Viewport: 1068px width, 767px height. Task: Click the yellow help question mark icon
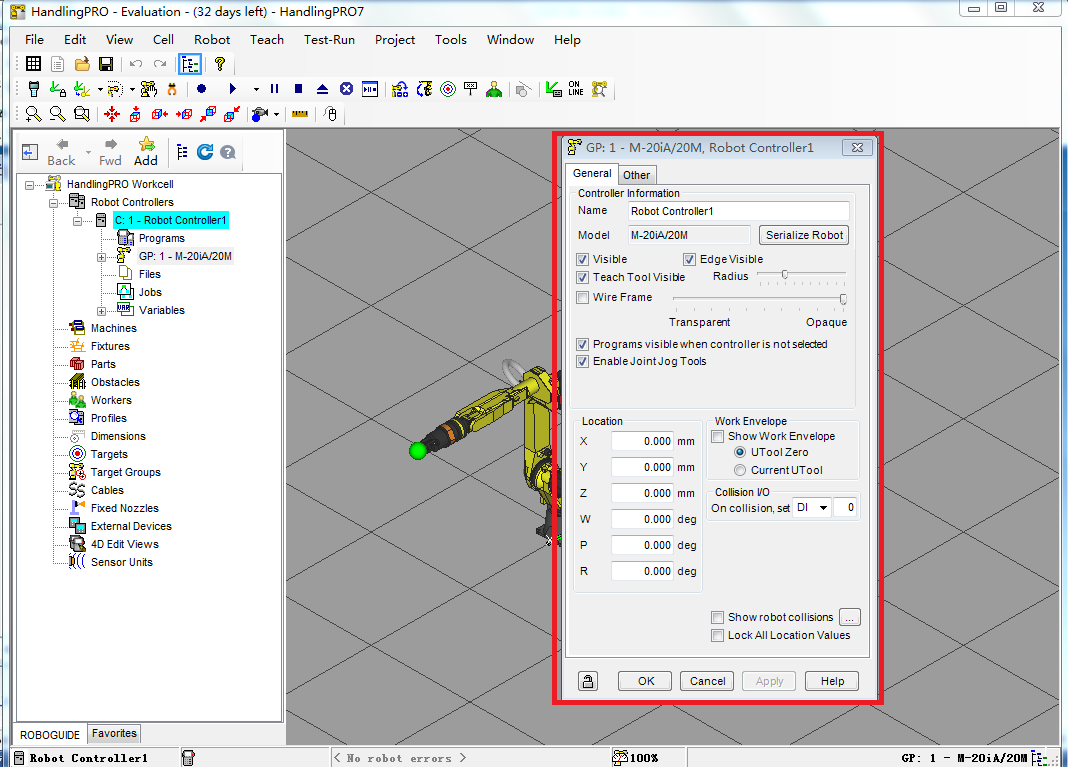tap(220, 64)
